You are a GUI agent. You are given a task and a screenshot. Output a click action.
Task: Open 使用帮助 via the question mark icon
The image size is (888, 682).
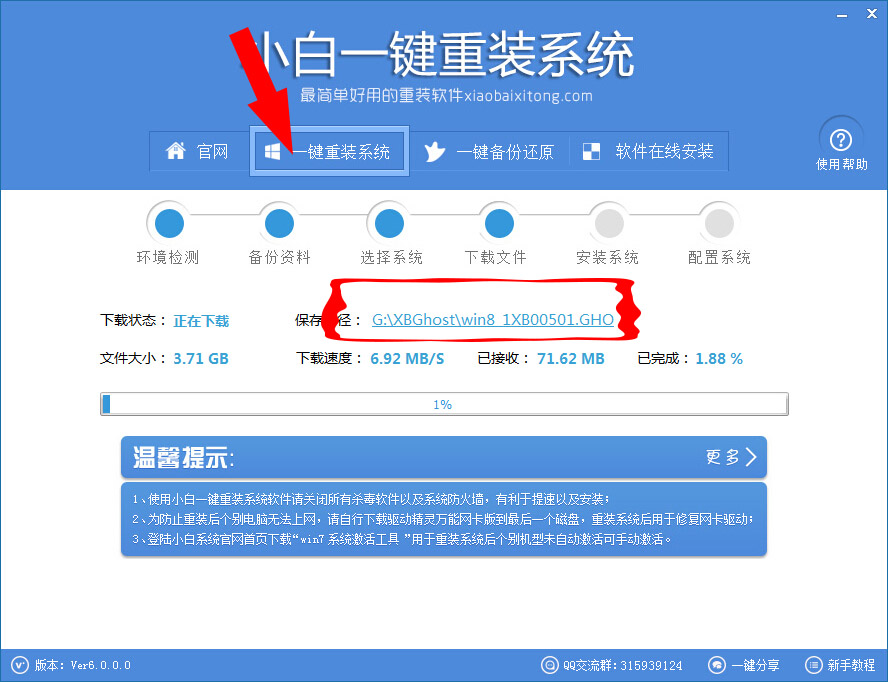tap(841, 140)
